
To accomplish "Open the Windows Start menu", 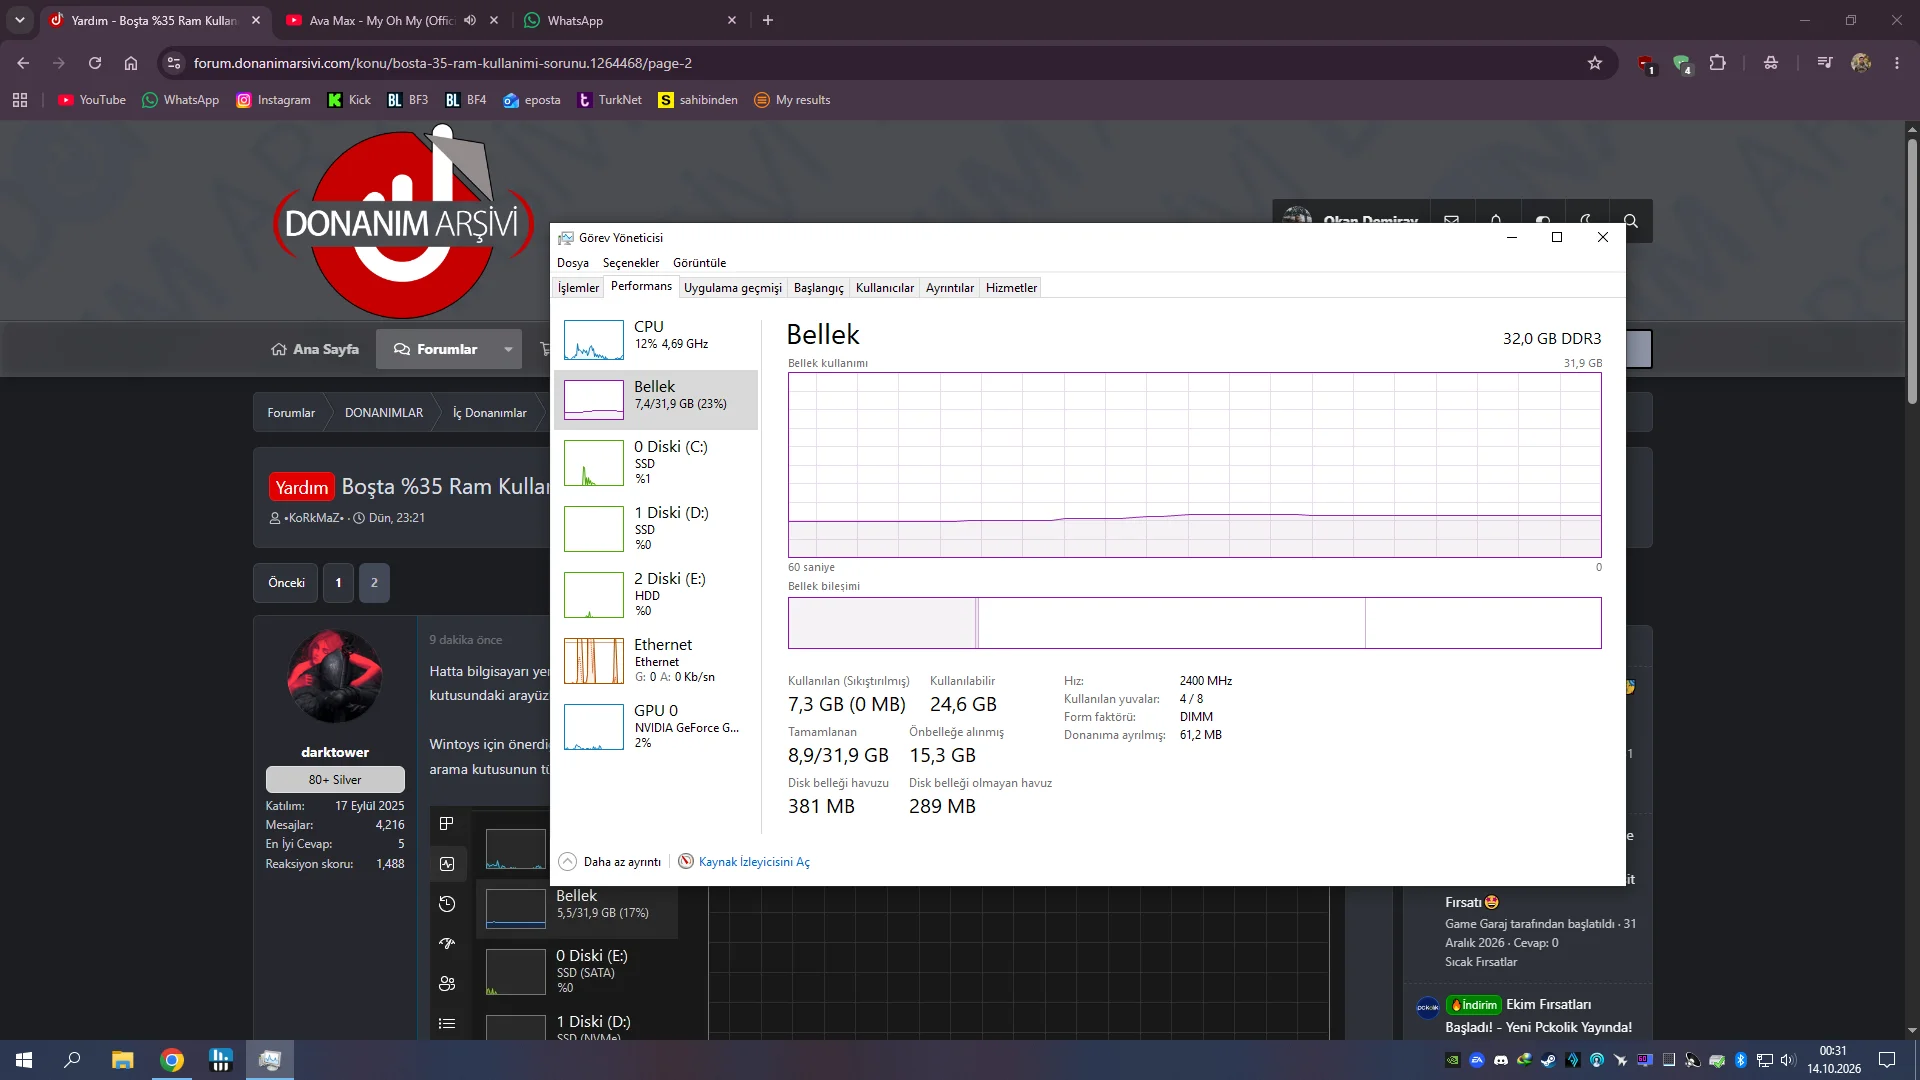I will click(24, 1060).
